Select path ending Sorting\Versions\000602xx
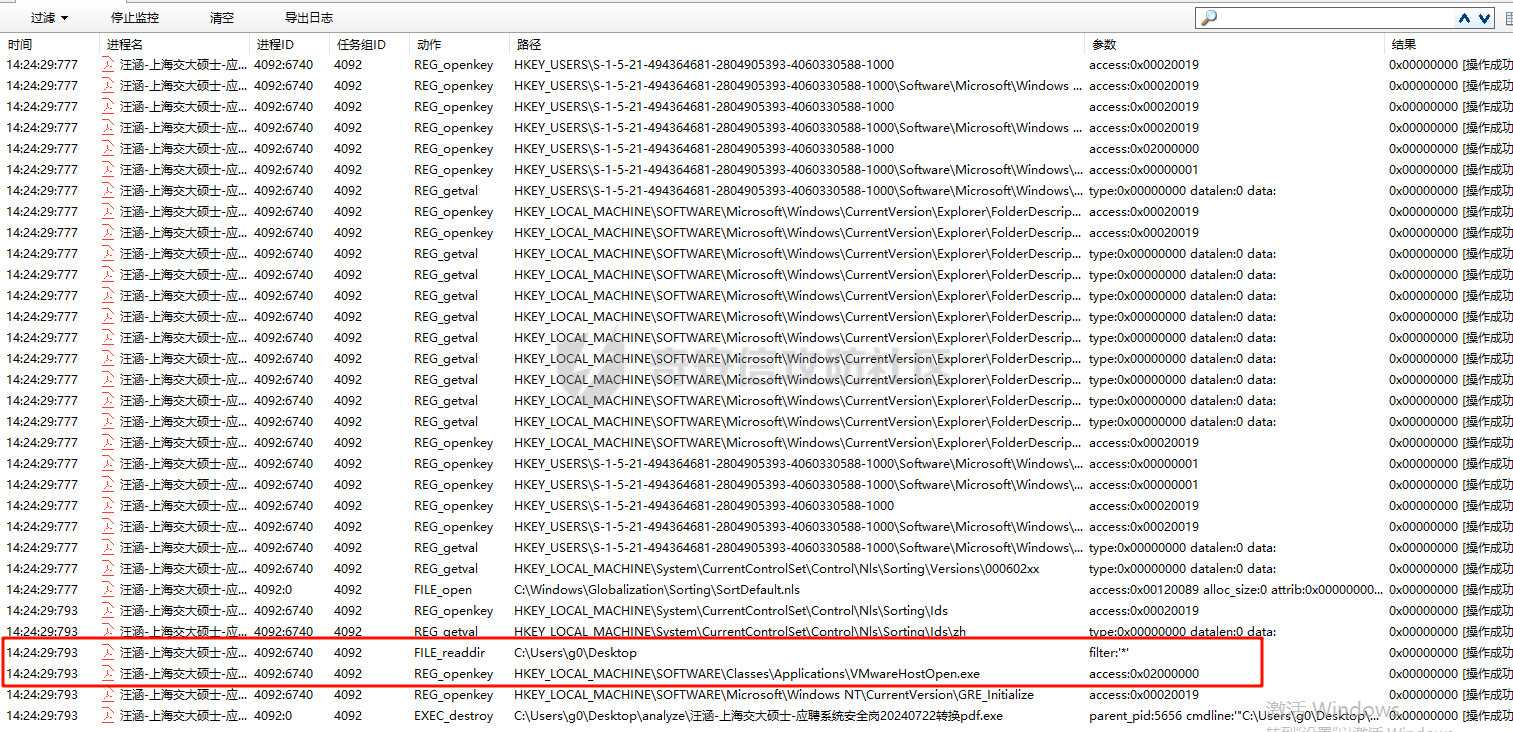 (777, 569)
